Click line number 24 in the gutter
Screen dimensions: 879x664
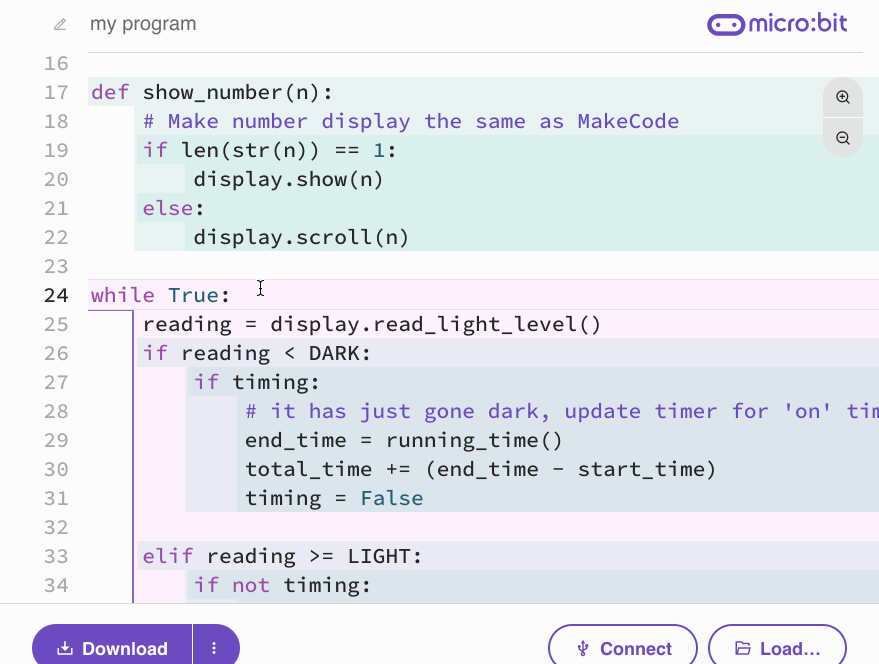55,294
